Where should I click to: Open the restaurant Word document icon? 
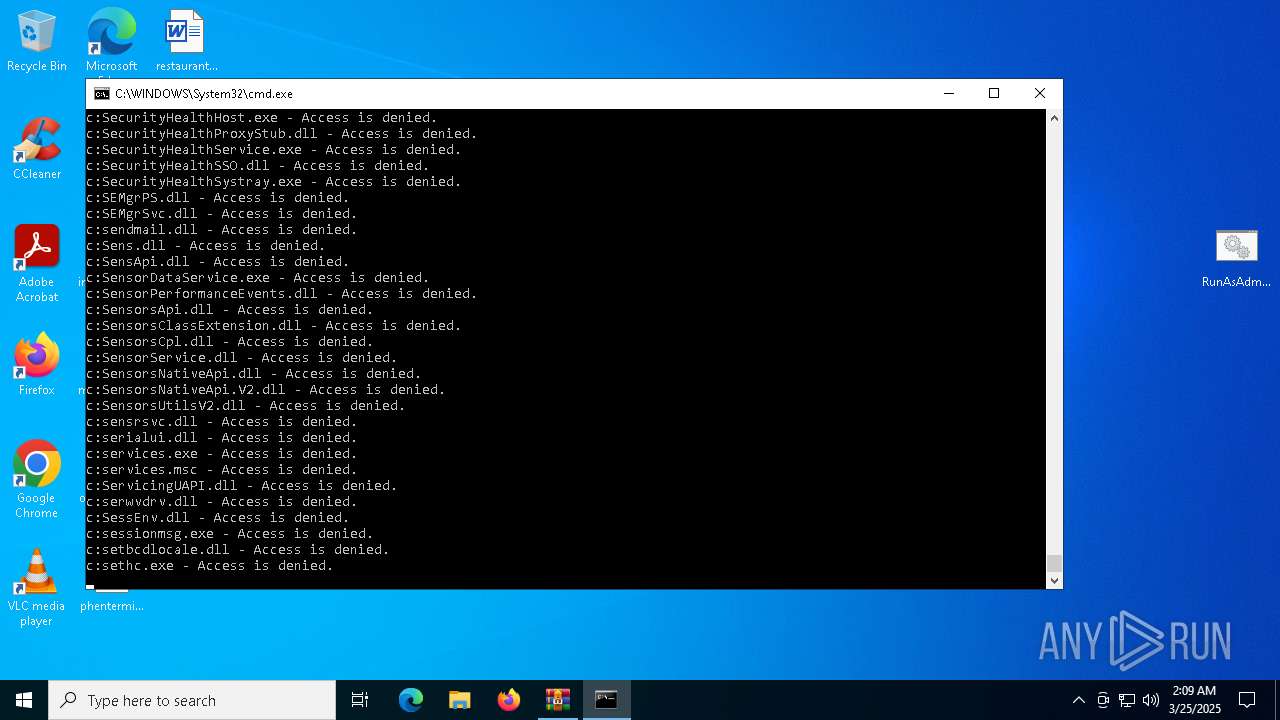(x=186, y=41)
